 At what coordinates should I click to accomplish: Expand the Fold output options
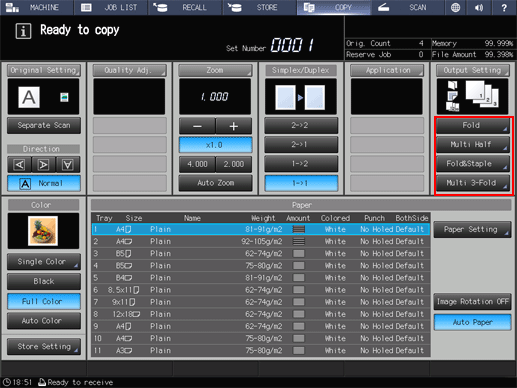(x=472, y=126)
